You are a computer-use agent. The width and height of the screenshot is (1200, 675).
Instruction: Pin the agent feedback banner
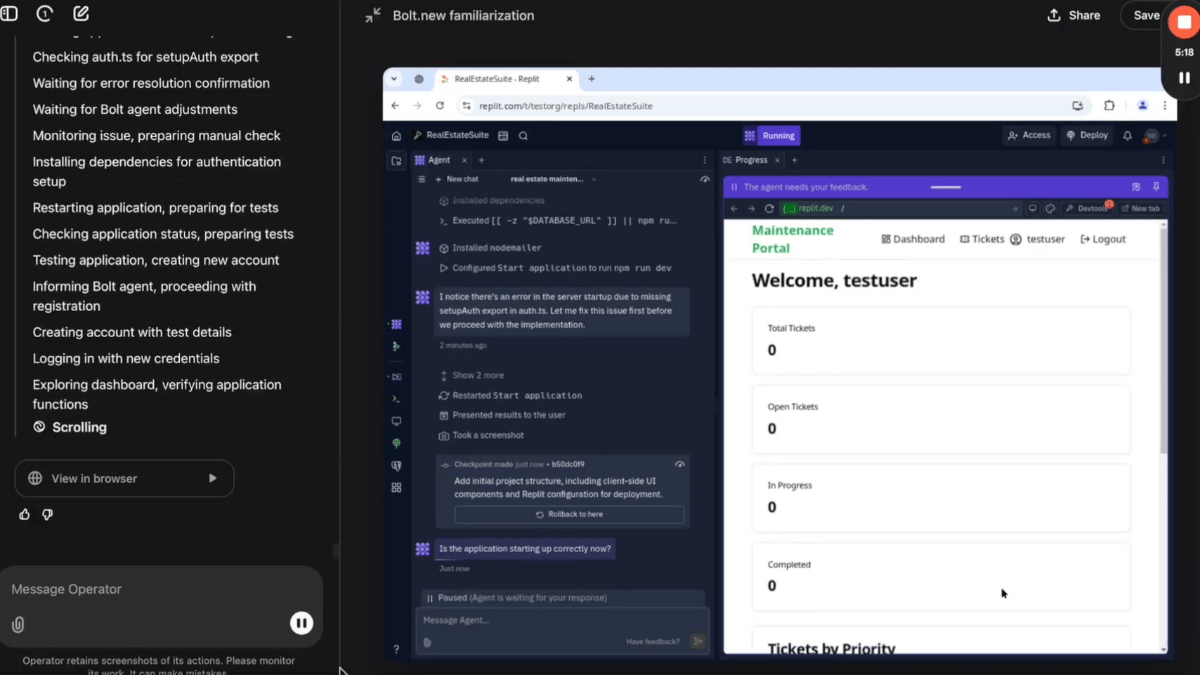click(1156, 187)
